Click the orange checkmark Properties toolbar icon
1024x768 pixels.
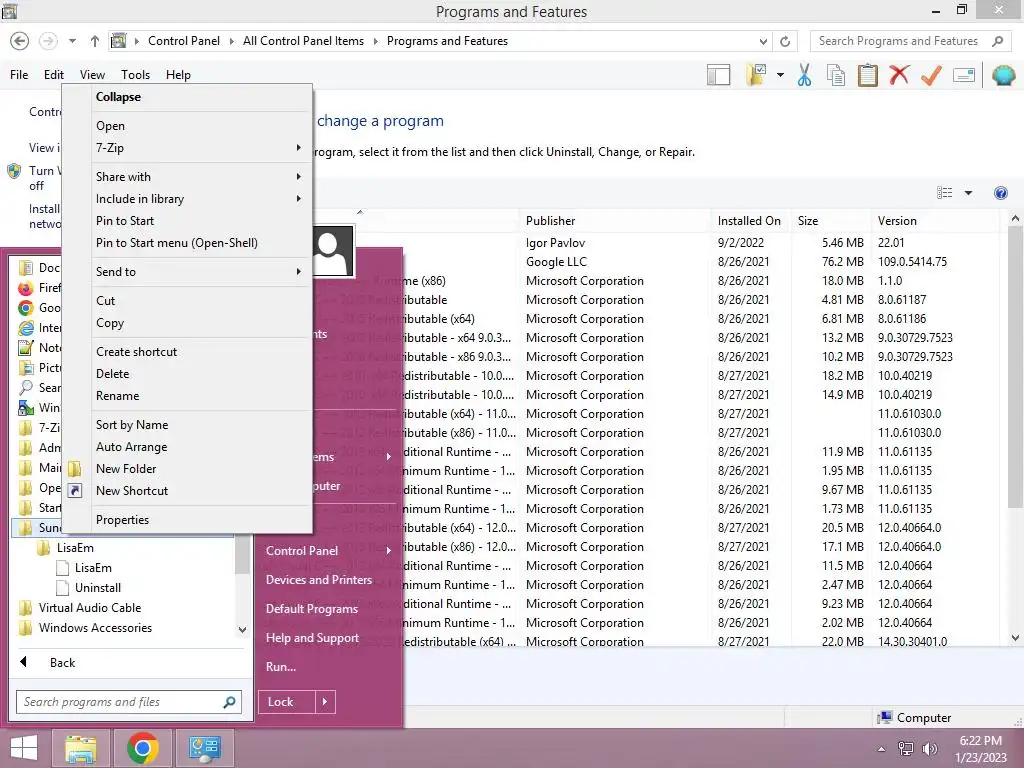[931, 75]
